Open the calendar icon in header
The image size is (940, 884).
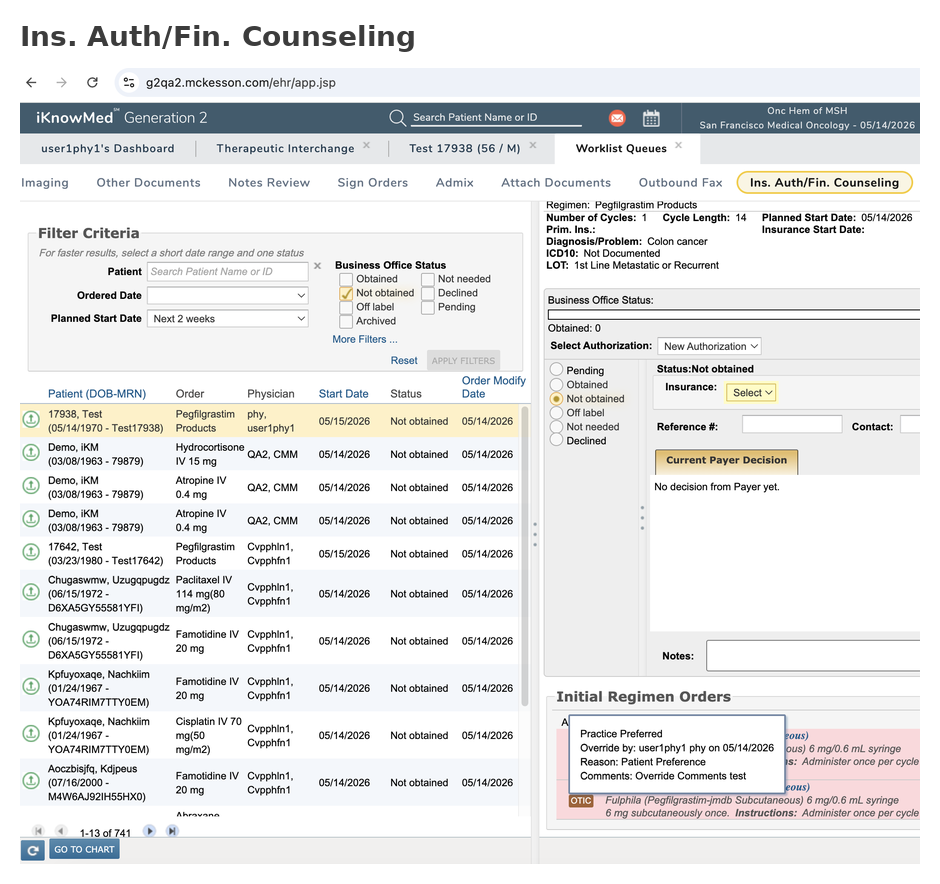click(651, 118)
